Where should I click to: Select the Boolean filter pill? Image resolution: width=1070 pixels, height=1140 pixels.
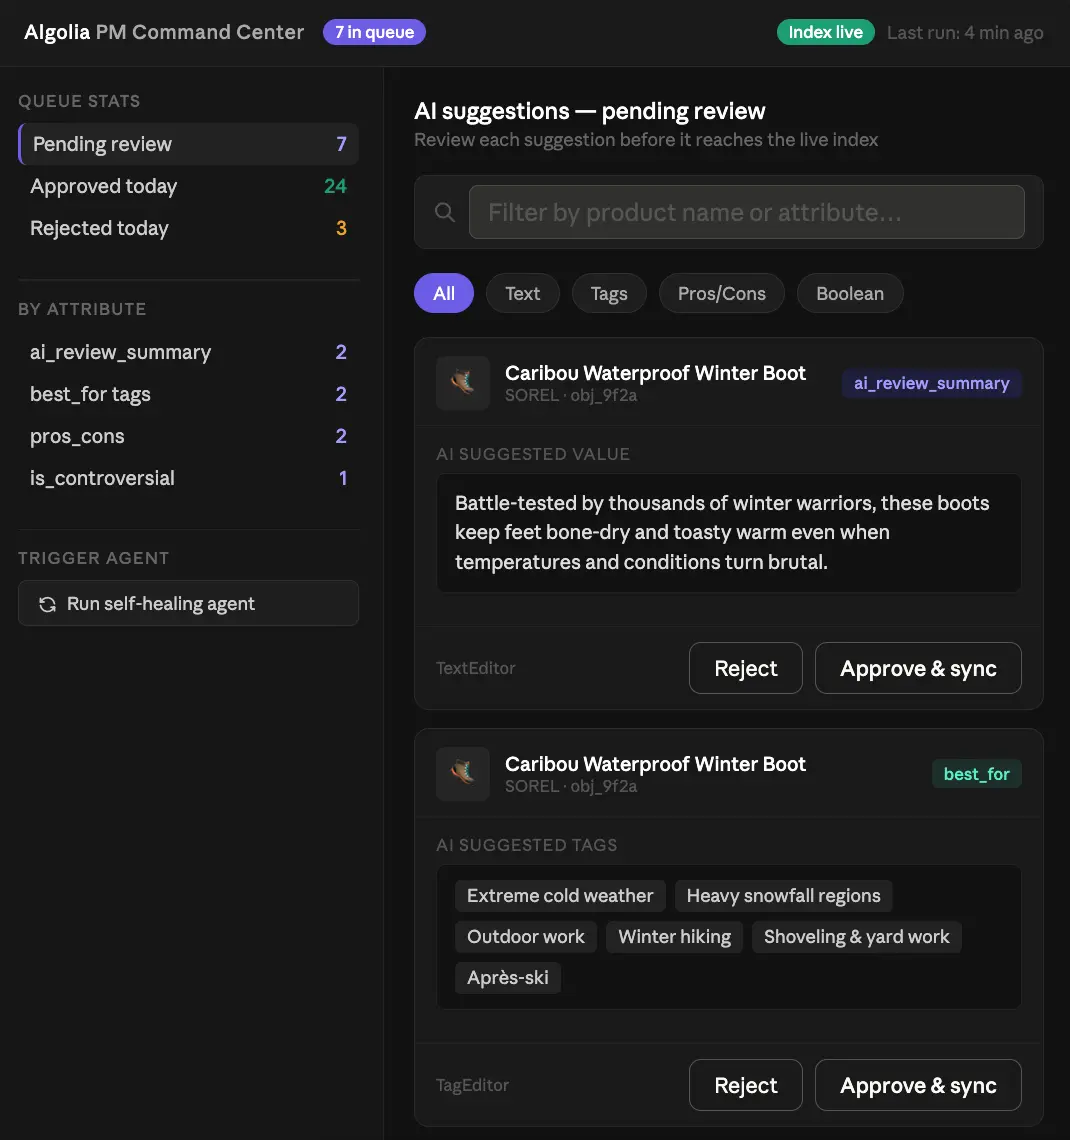pyautogui.click(x=850, y=294)
